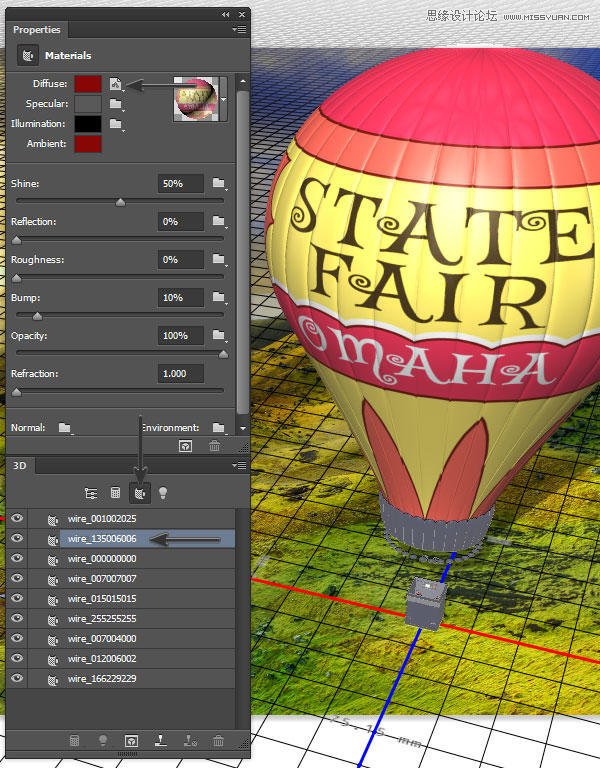
Task: Collapse the panel with double-arrow icon
Action: [x=225, y=15]
